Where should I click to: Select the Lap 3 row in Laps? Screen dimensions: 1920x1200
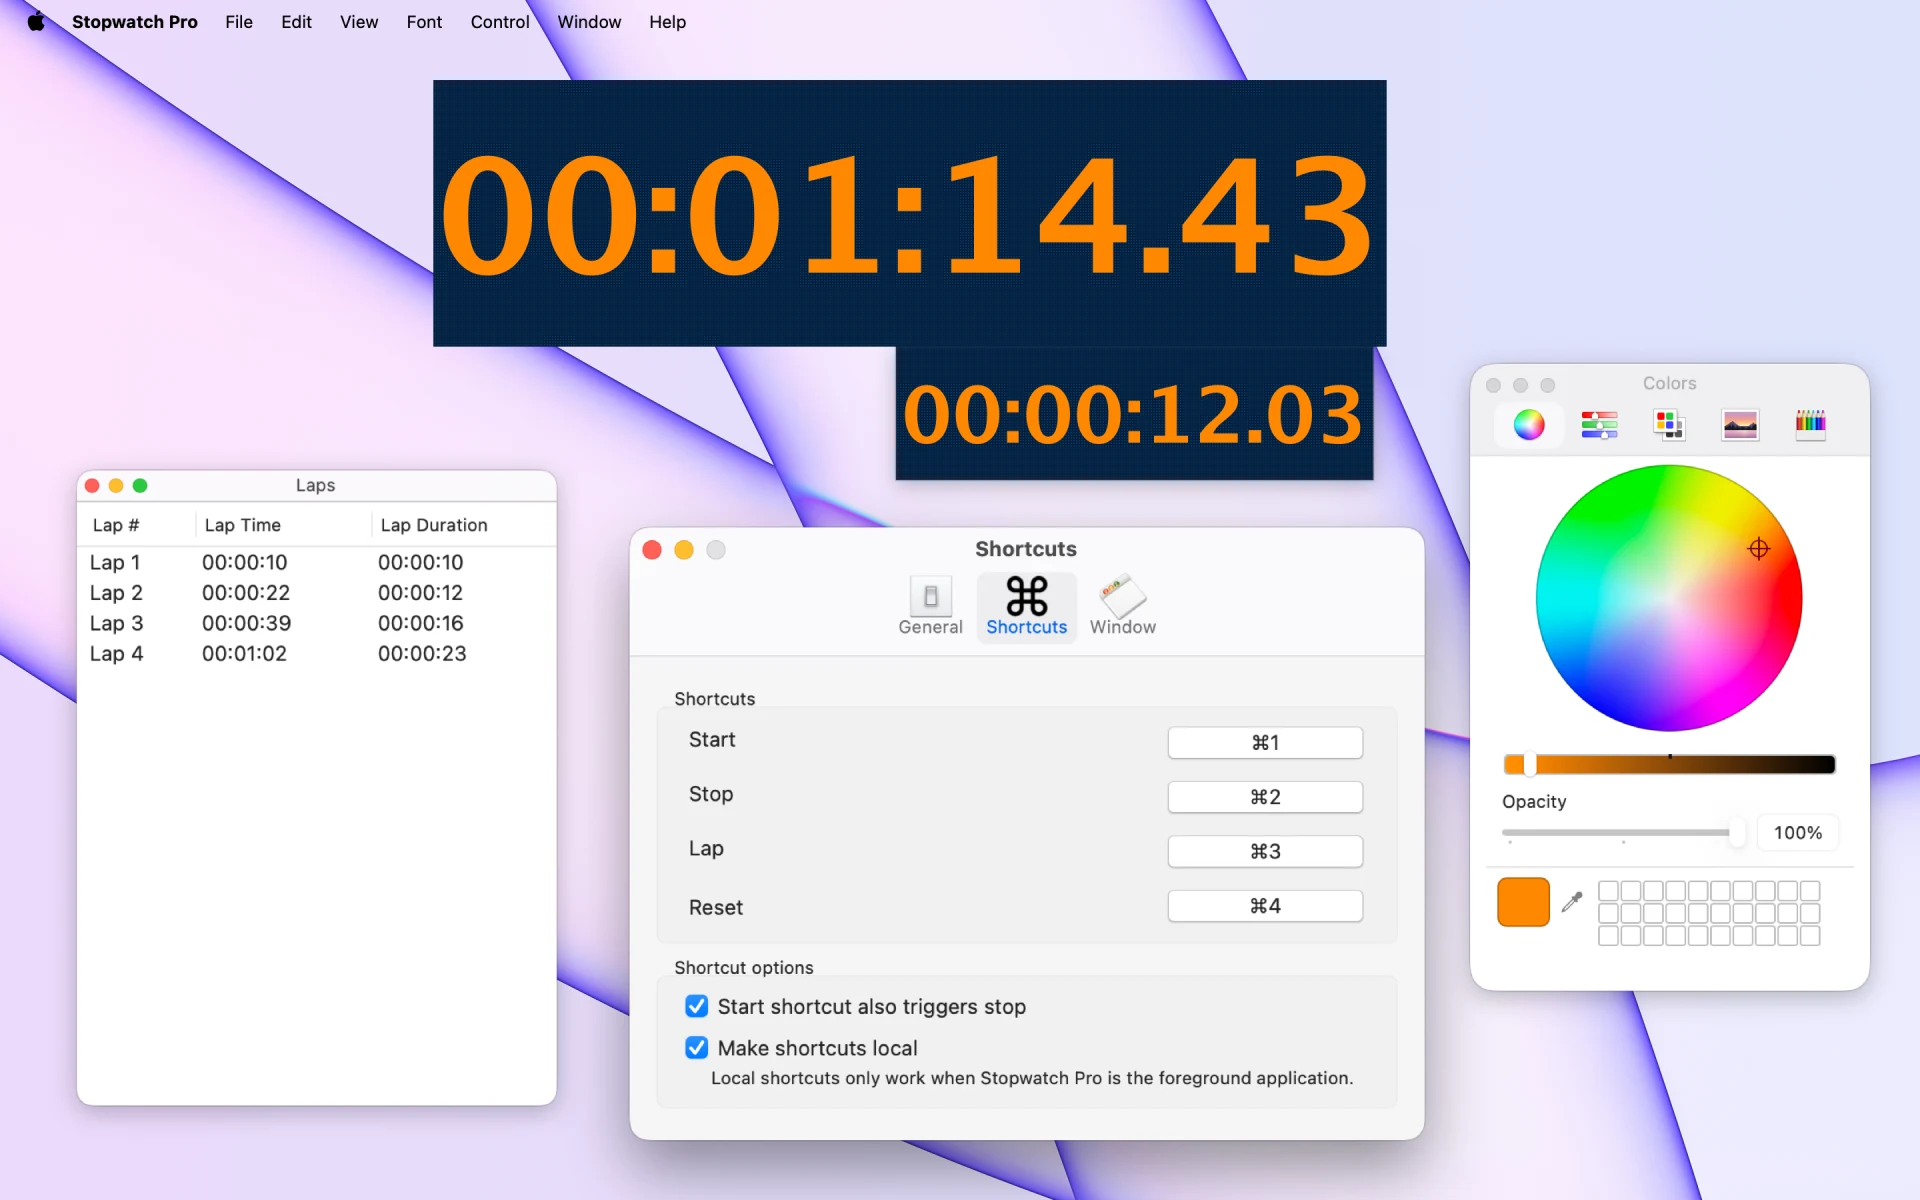pos(316,623)
